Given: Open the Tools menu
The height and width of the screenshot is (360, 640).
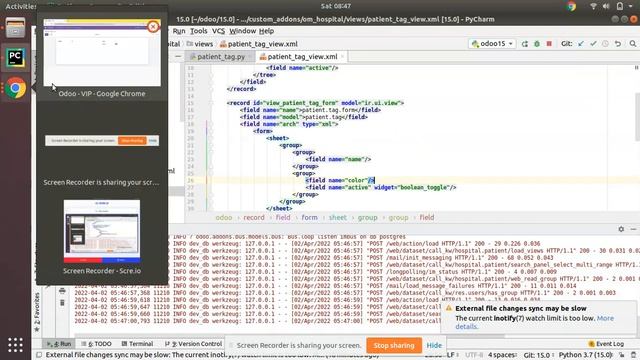Looking at the screenshot, I should pyautogui.click(x=199, y=31).
